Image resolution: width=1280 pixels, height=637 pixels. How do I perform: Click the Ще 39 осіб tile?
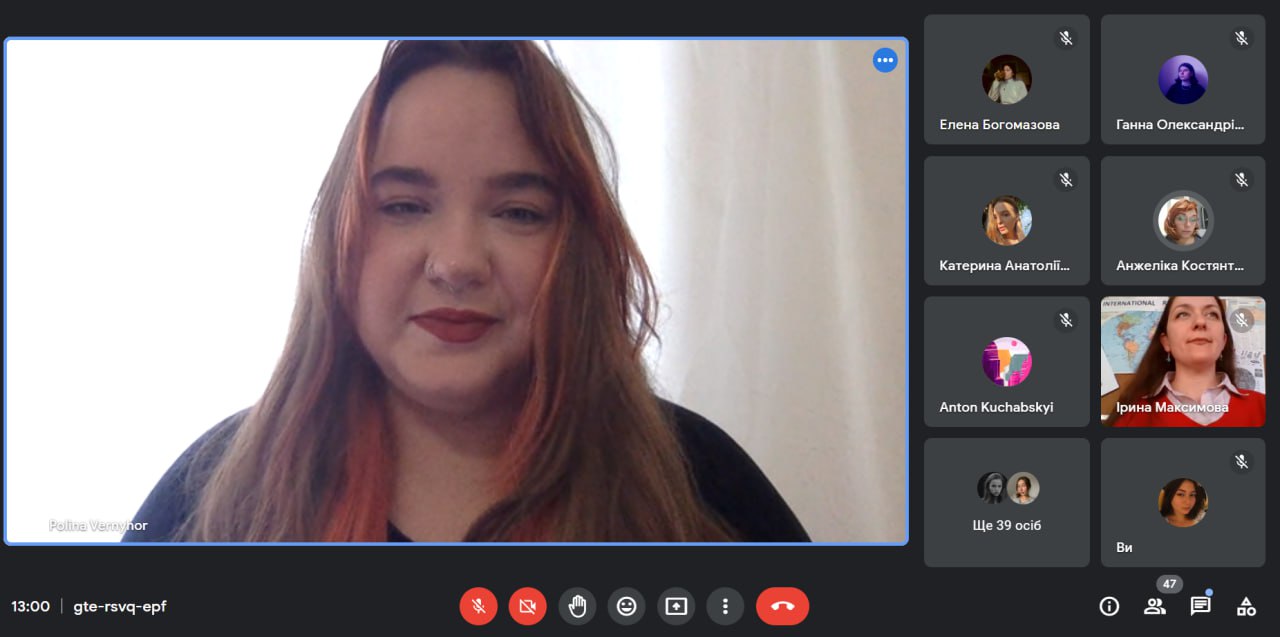click(x=1006, y=502)
